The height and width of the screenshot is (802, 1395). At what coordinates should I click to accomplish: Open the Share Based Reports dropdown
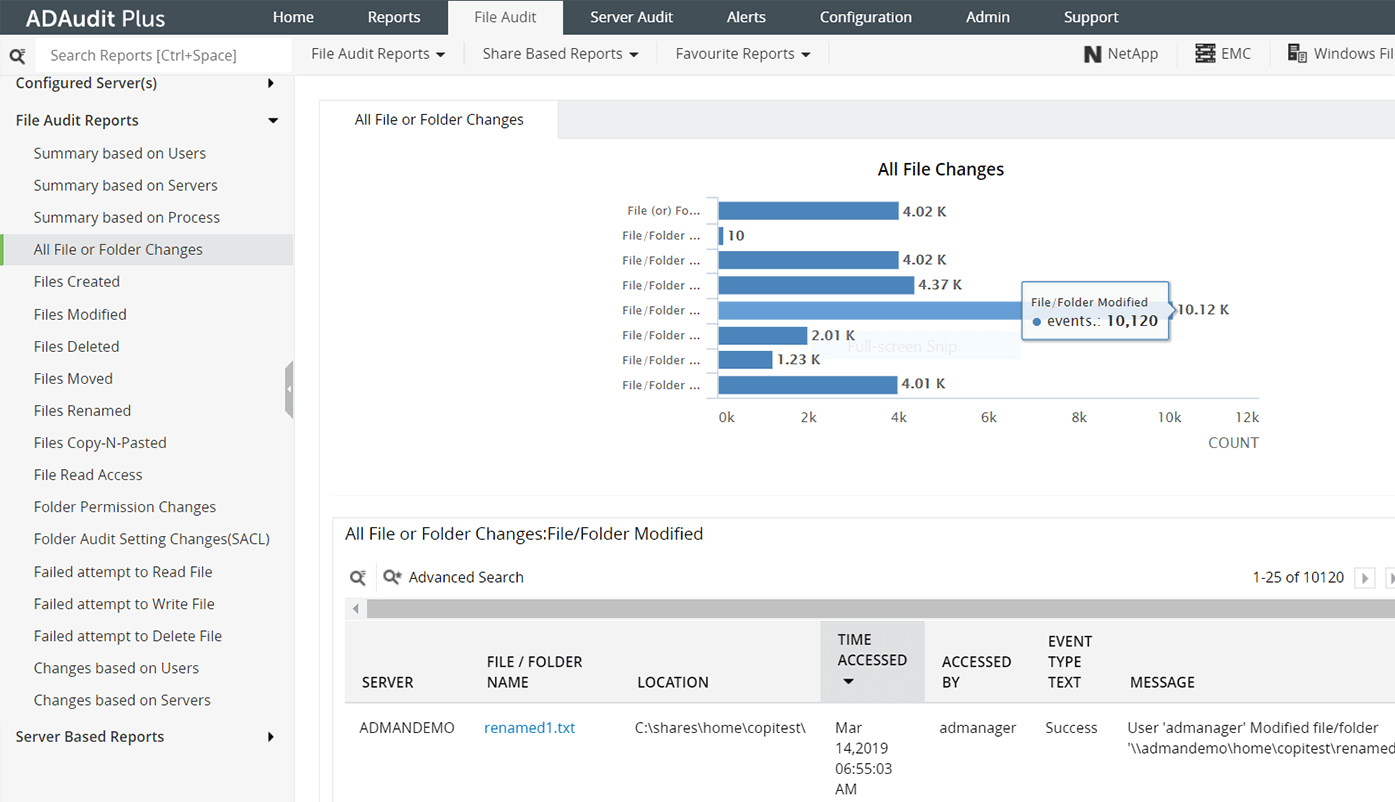(560, 54)
